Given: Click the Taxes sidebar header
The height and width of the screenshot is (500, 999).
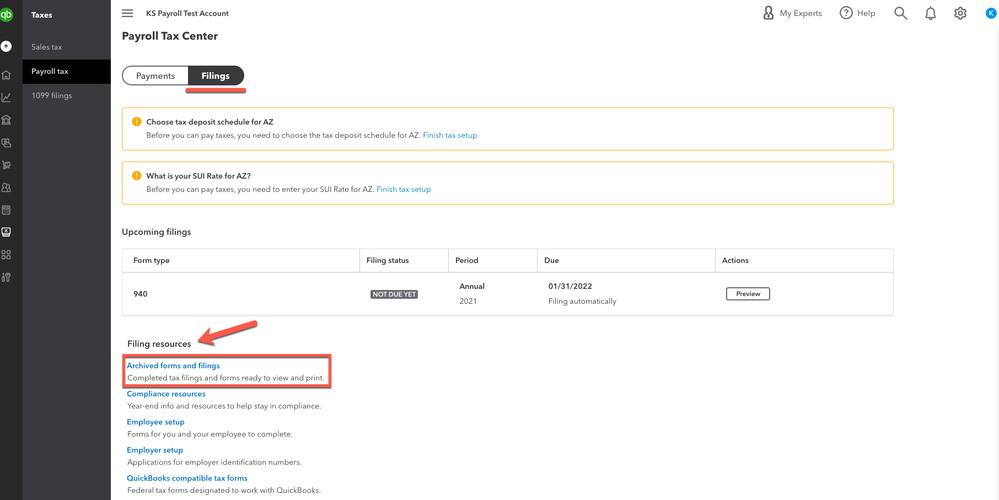Looking at the screenshot, I should 42,15.
